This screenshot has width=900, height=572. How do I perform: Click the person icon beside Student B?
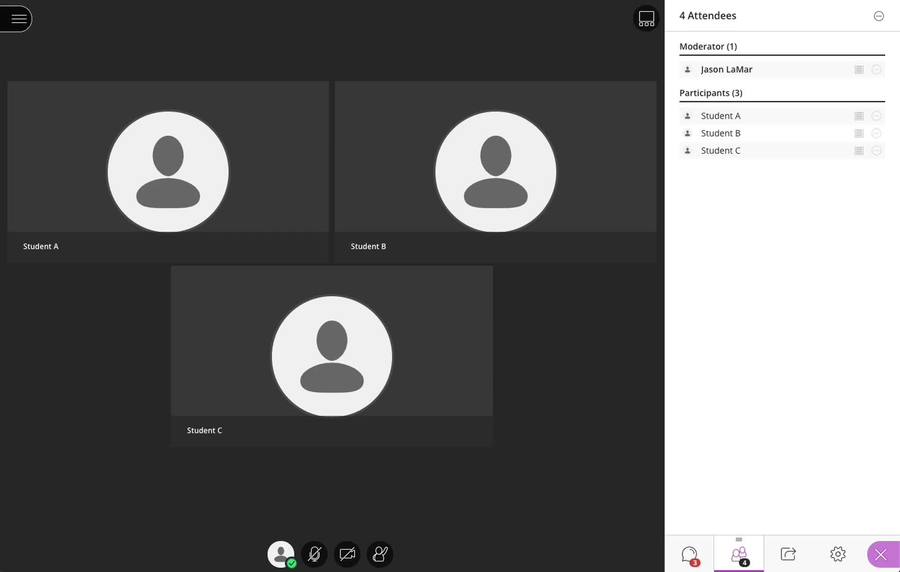[688, 133]
